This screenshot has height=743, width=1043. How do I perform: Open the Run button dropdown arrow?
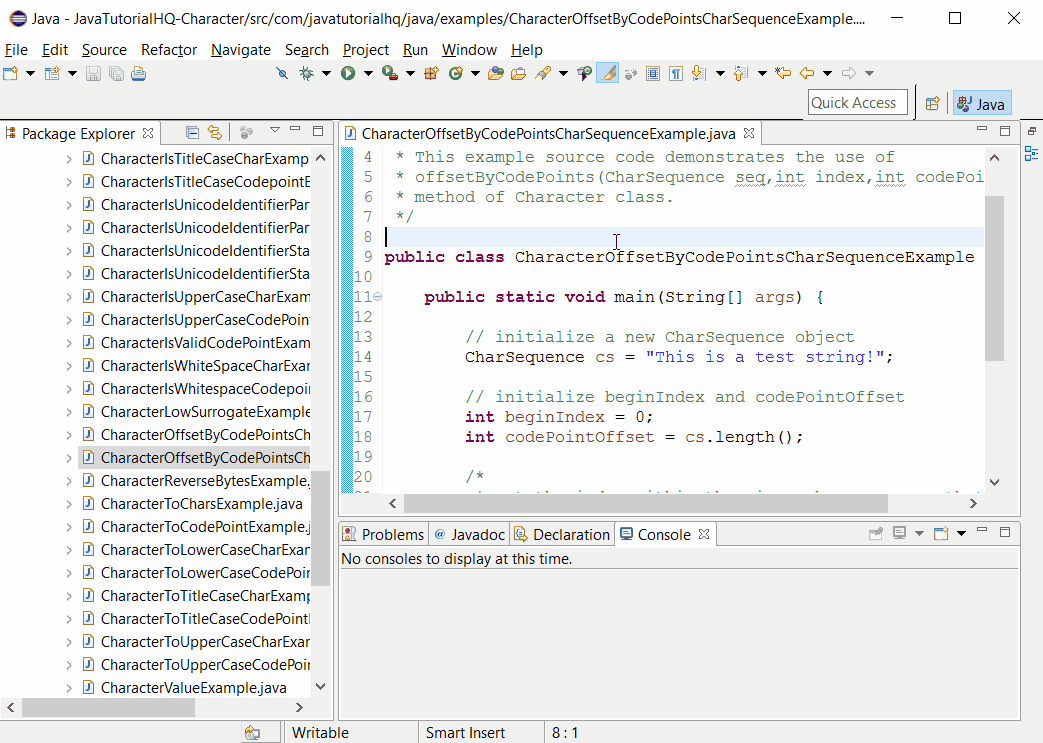point(368,73)
